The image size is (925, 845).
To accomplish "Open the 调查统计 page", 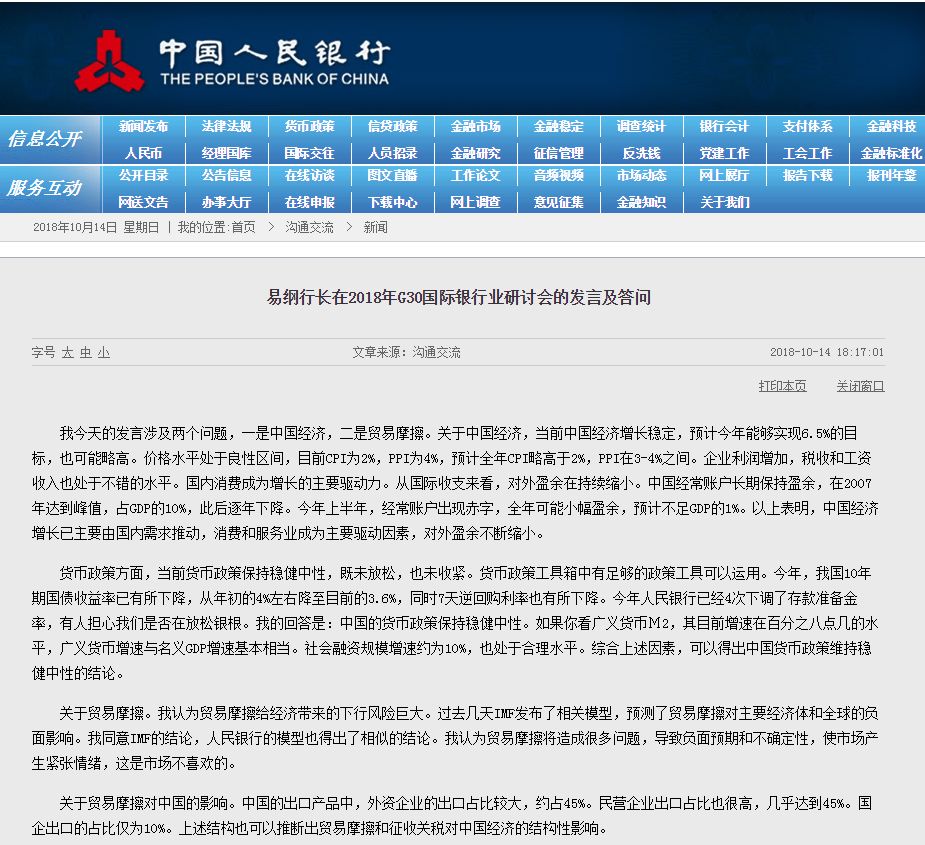I will pyautogui.click(x=641, y=126).
